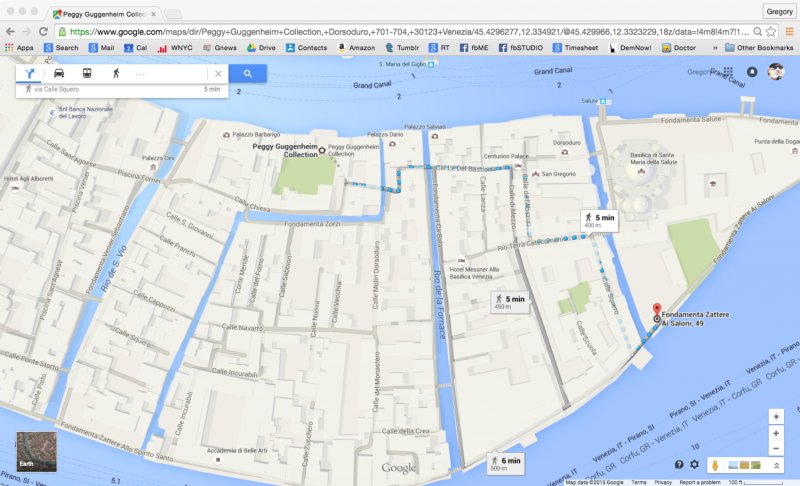This screenshot has width=800, height=486.
Task: Click the Gregory profile button
Action: click(x=780, y=11)
